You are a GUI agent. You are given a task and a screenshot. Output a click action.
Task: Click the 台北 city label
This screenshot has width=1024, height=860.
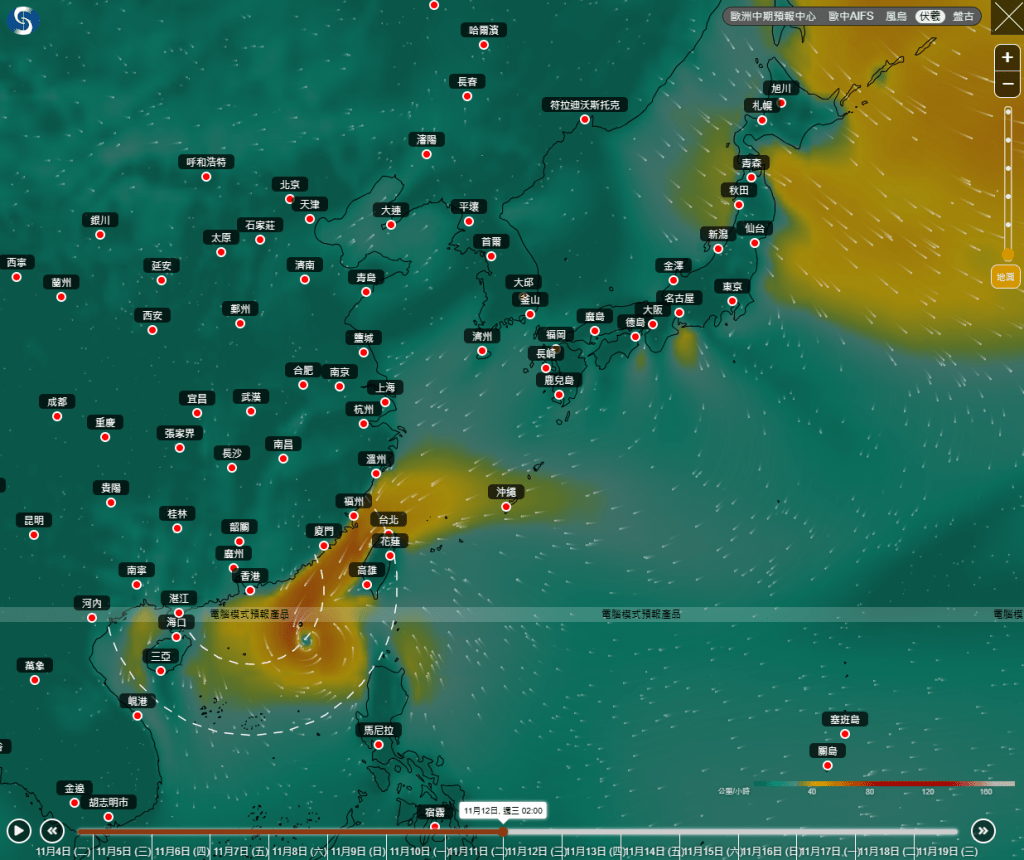[x=389, y=519]
